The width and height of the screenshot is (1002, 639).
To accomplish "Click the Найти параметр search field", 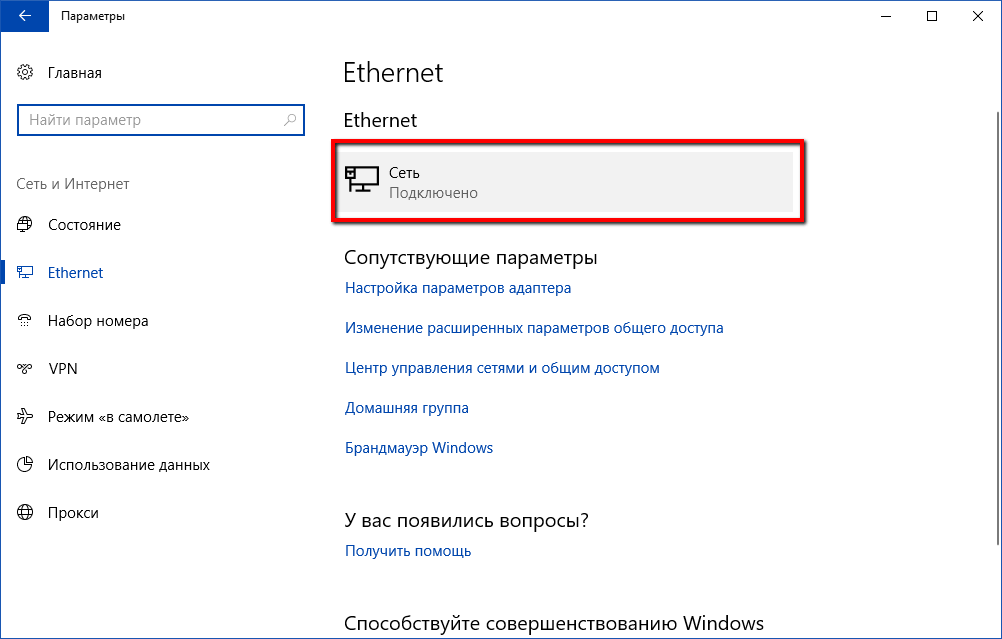I will pyautogui.click(x=150, y=119).
